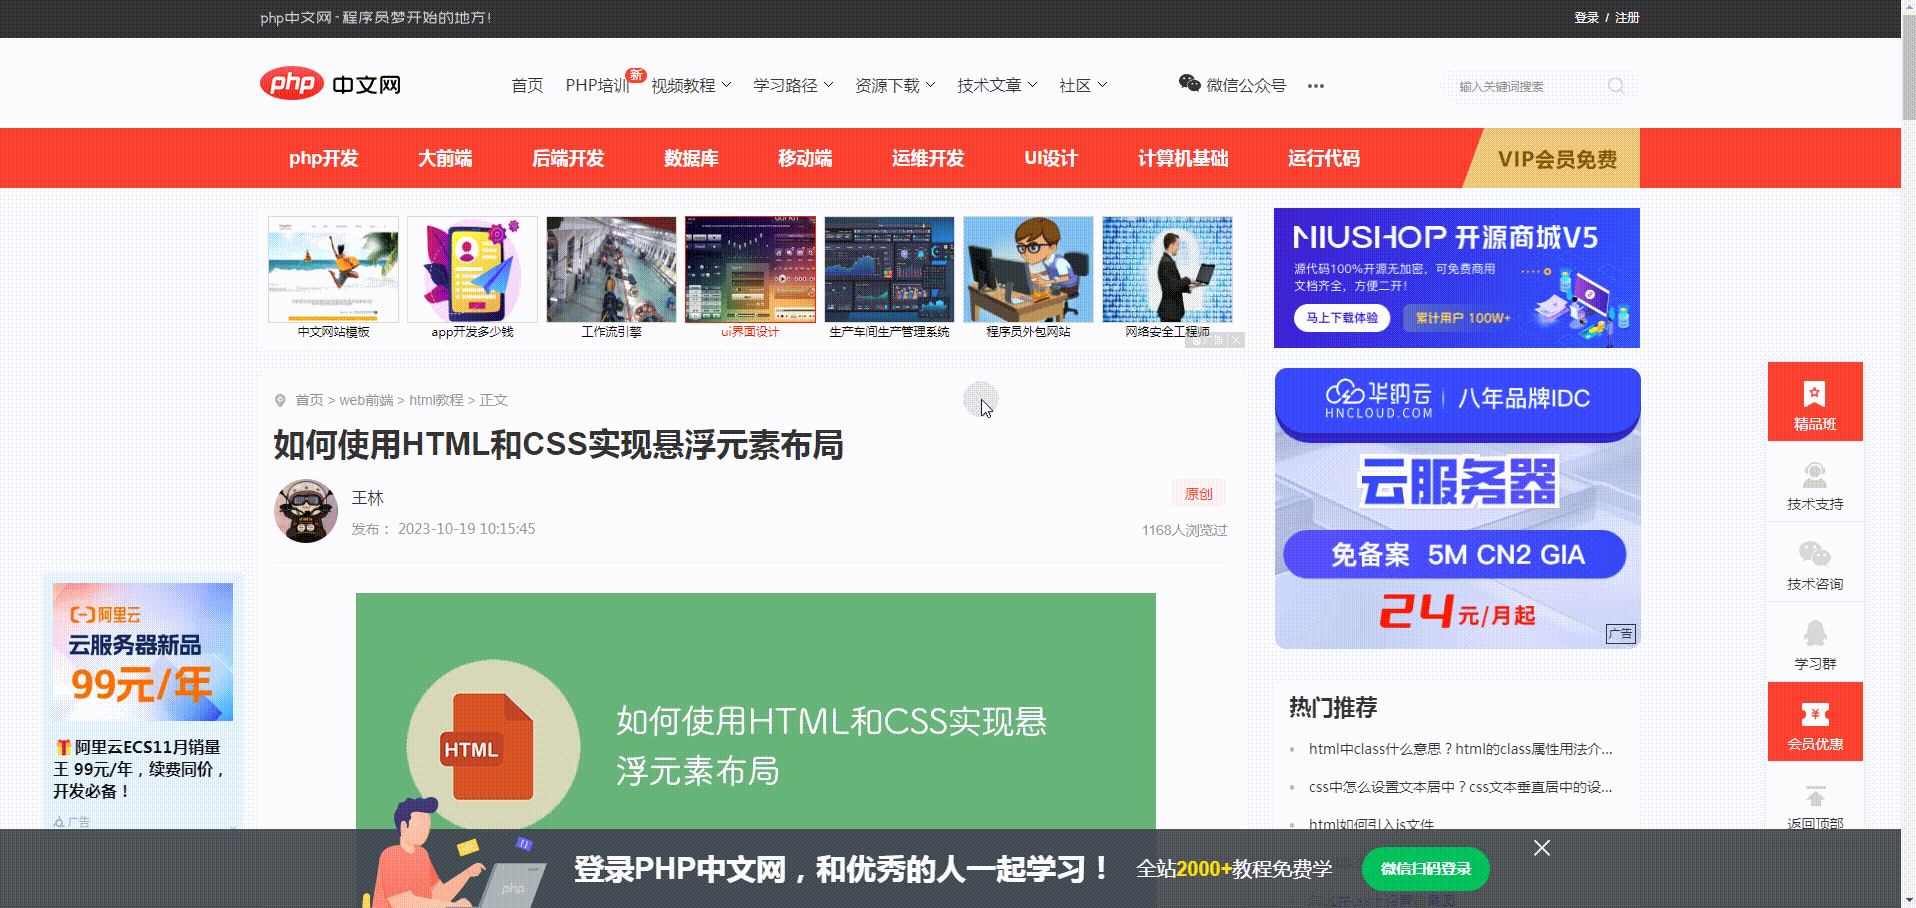1916x908 pixels.
Task: Click the article title heading
Action: [558, 445]
